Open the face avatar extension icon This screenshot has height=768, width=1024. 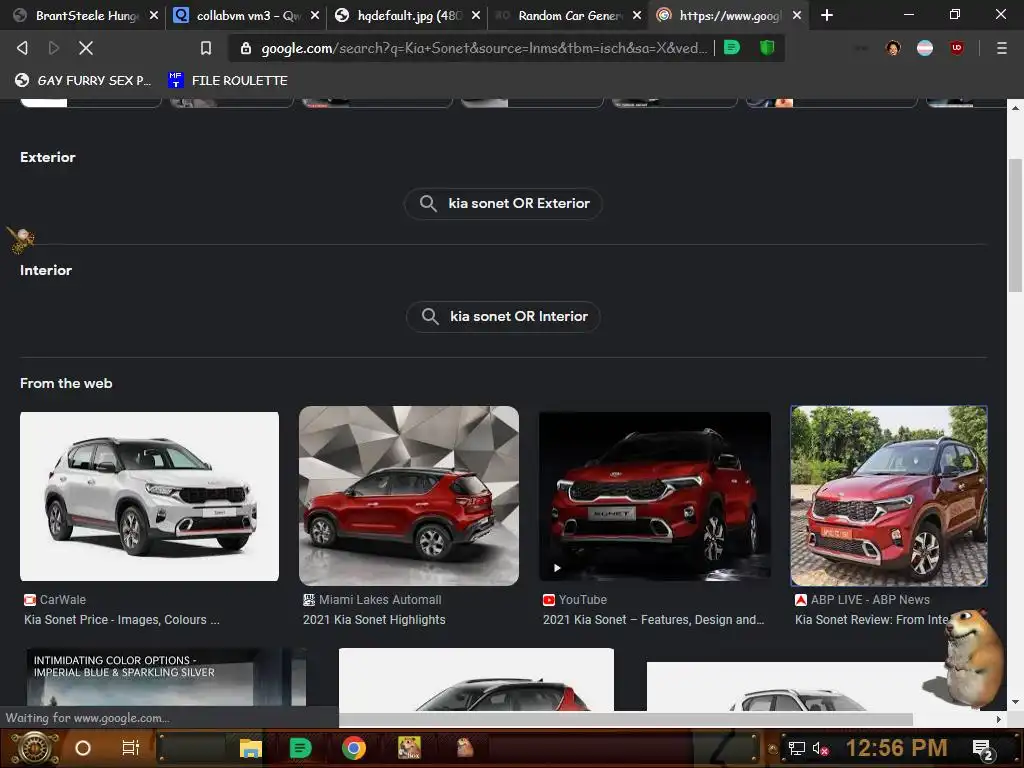[x=893, y=48]
